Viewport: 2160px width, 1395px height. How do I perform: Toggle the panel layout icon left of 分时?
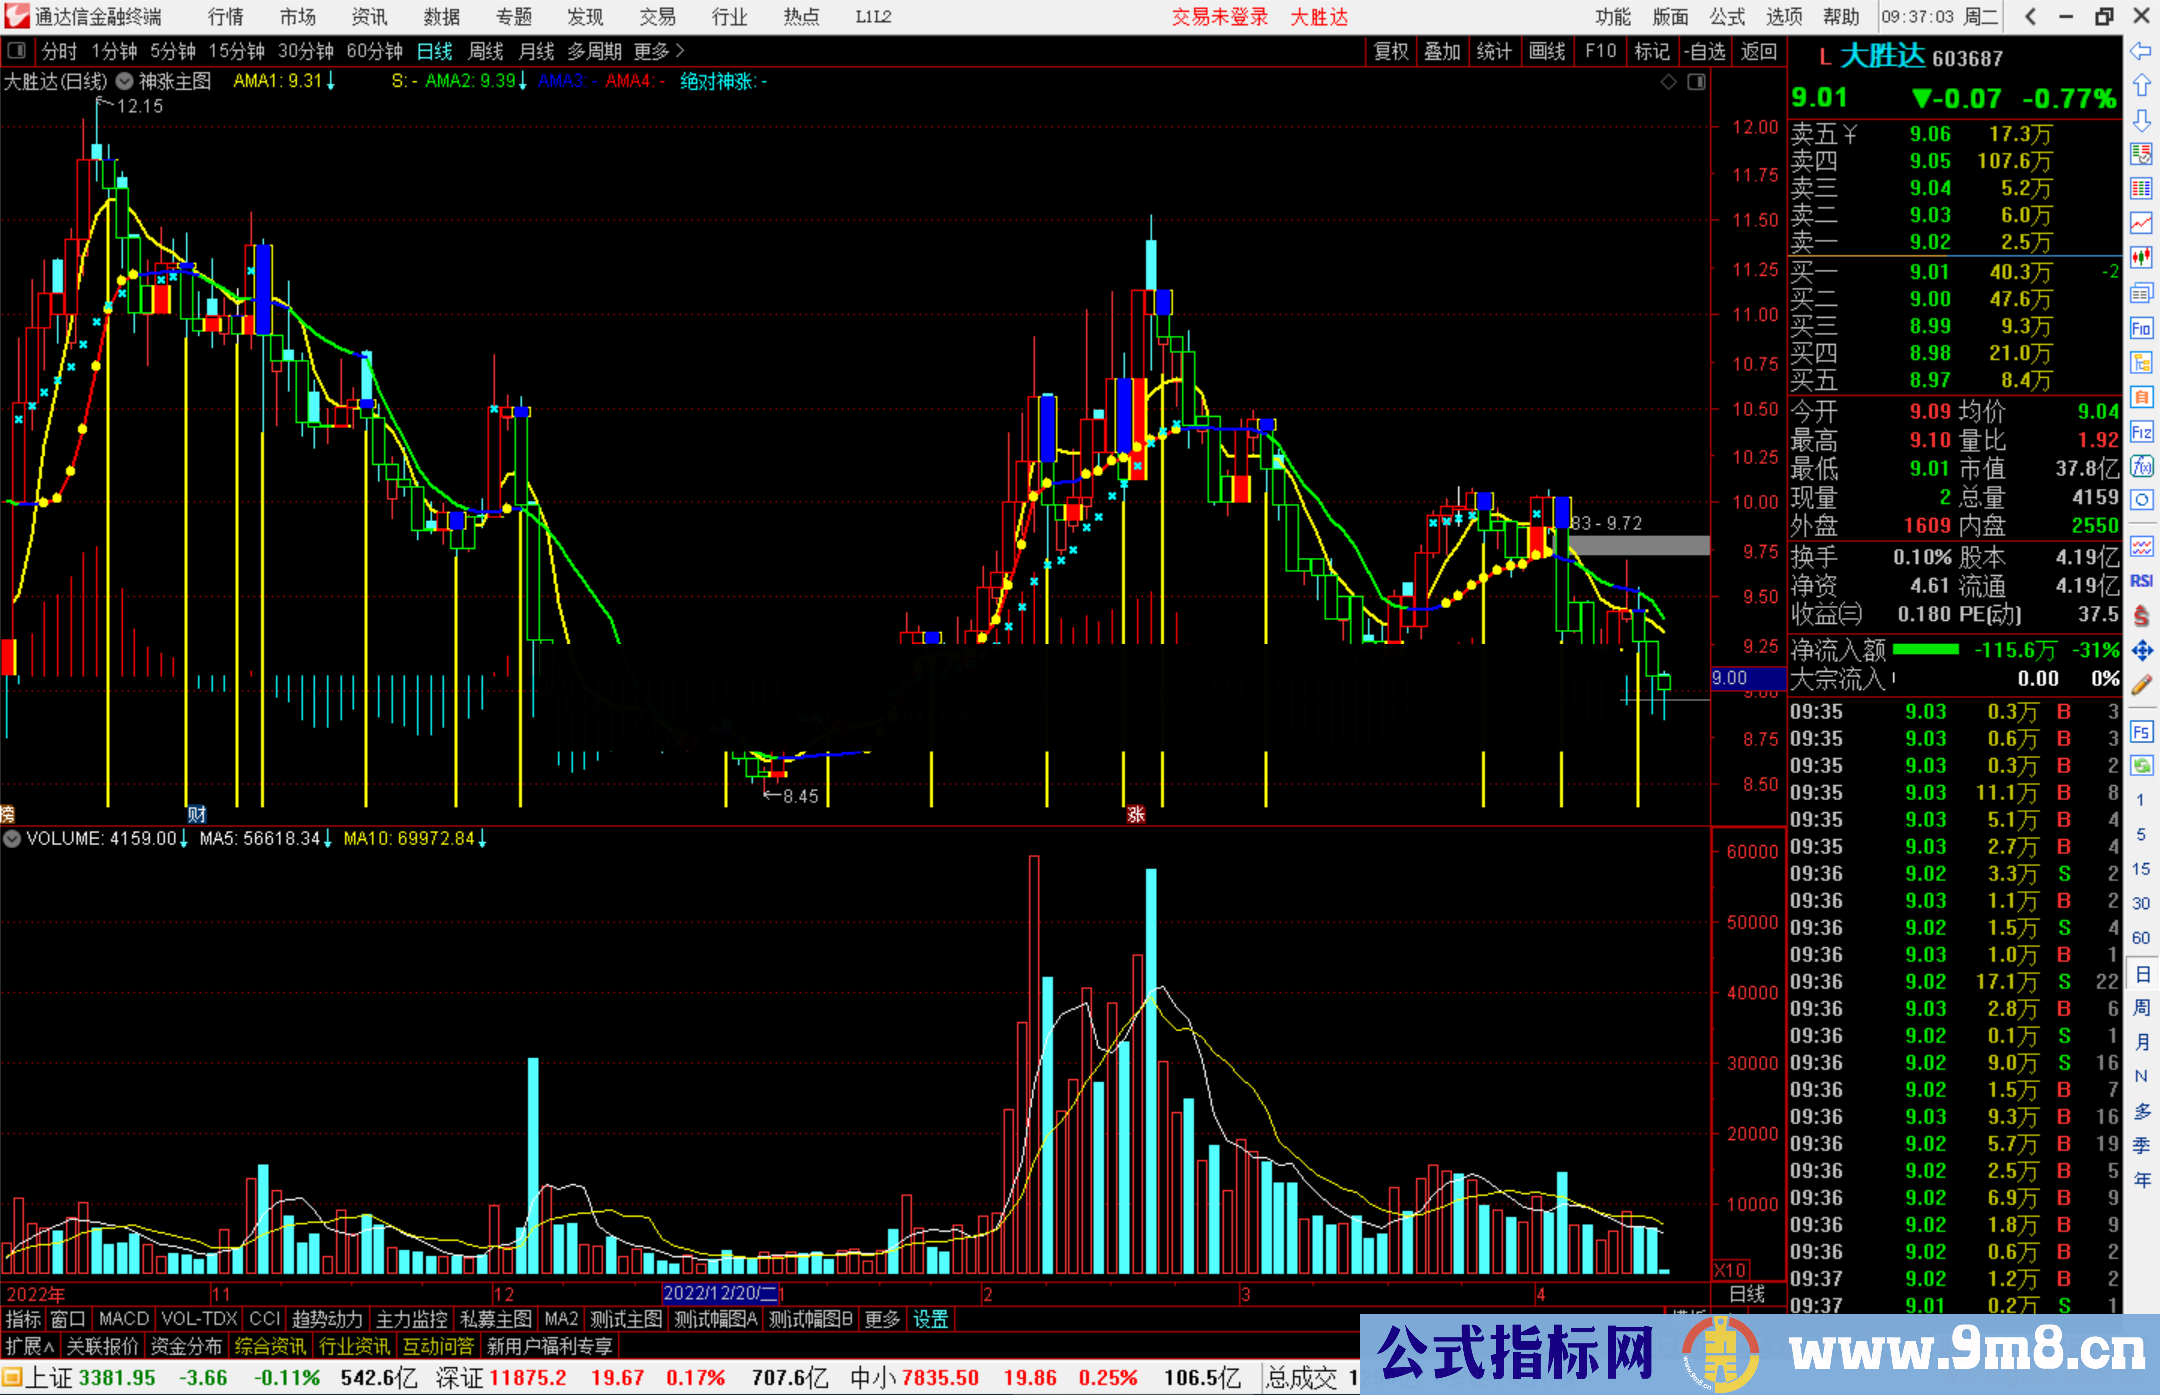pos(17,50)
